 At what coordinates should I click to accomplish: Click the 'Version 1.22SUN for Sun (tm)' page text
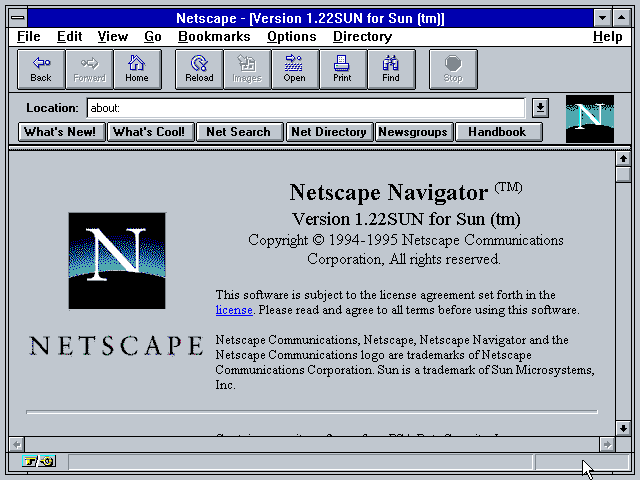click(x=406, y=220)
